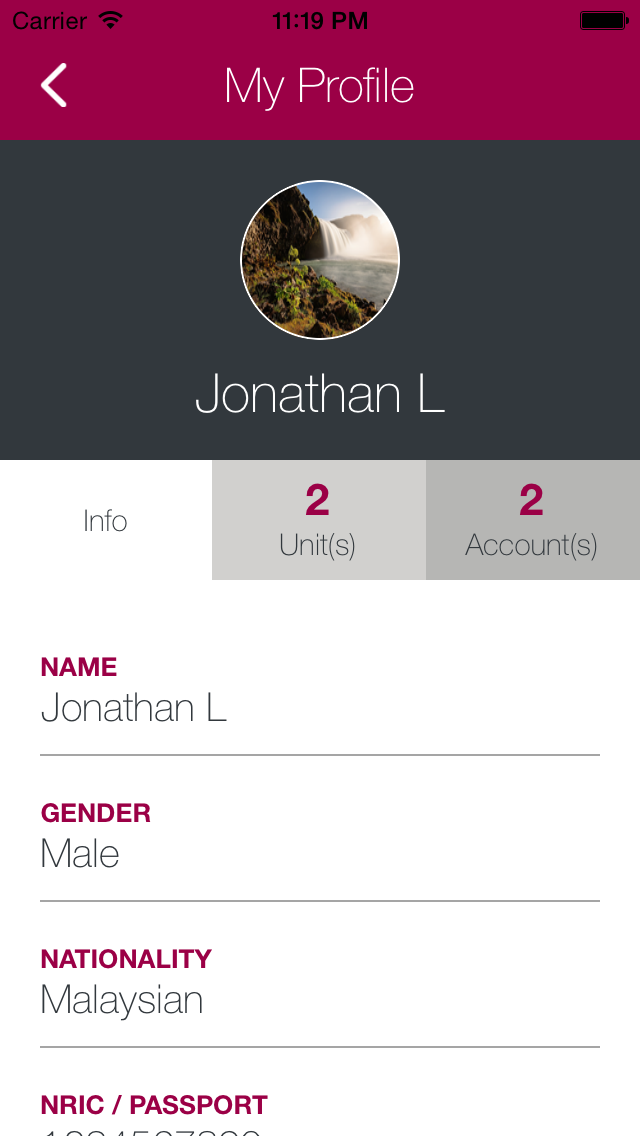Tap the back arrow icon

(x=54, y=85)
